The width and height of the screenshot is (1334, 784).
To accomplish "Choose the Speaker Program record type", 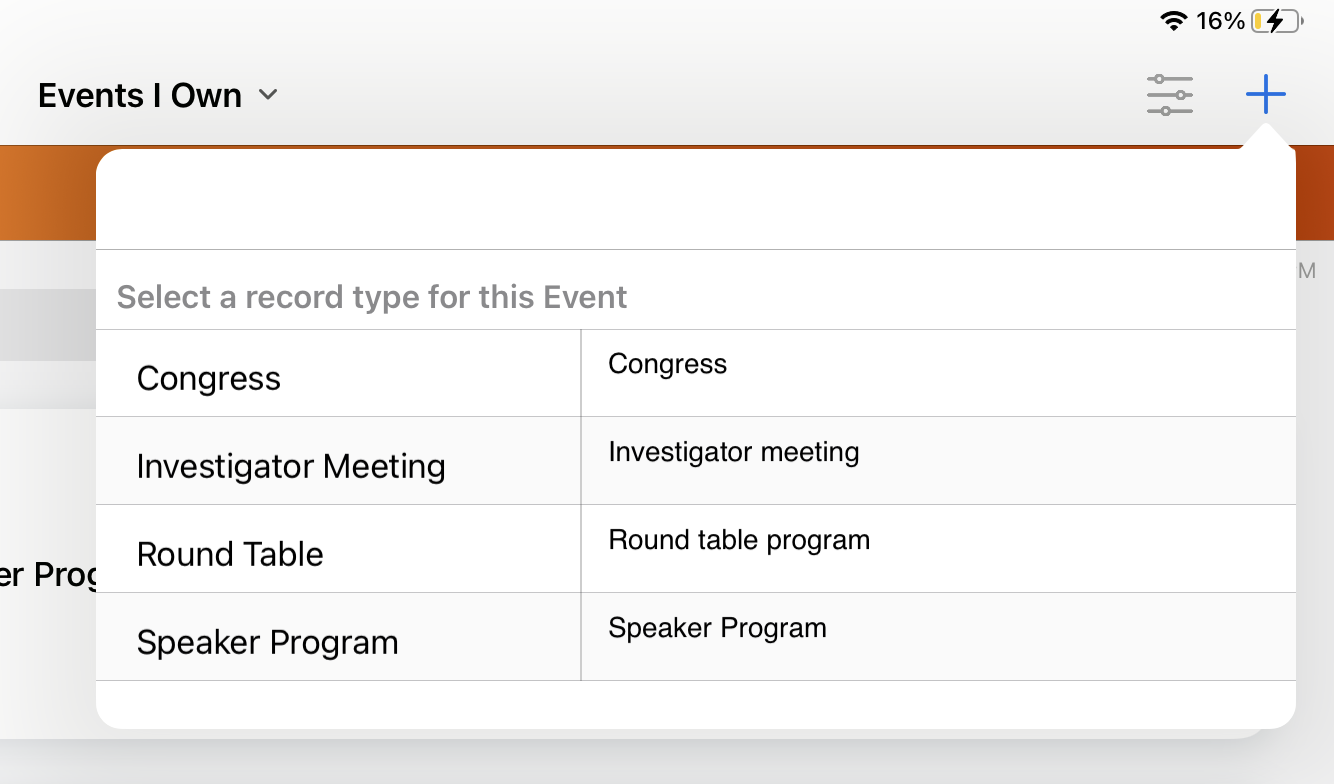I will coord(267,642).
